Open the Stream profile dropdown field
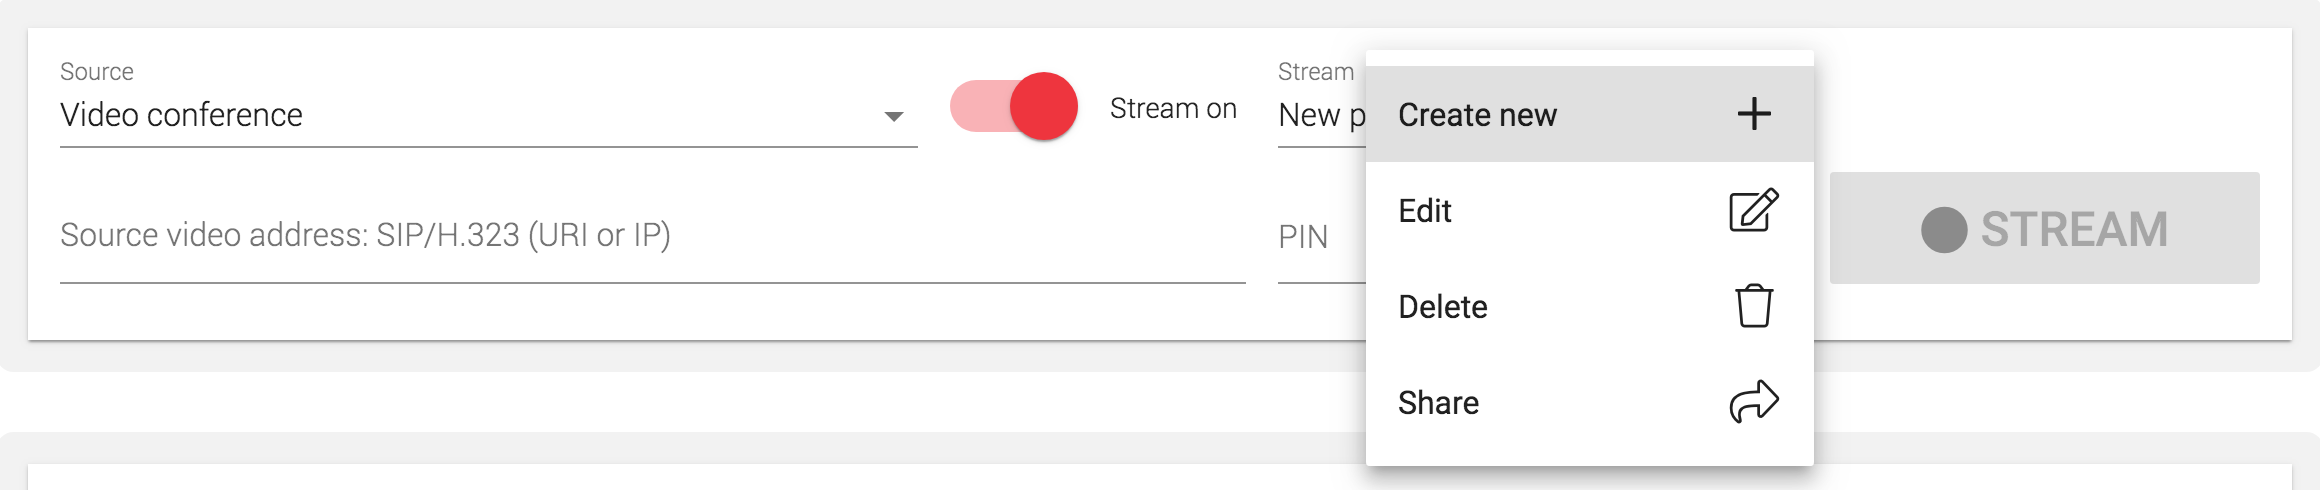 [x=1320, y=116]
